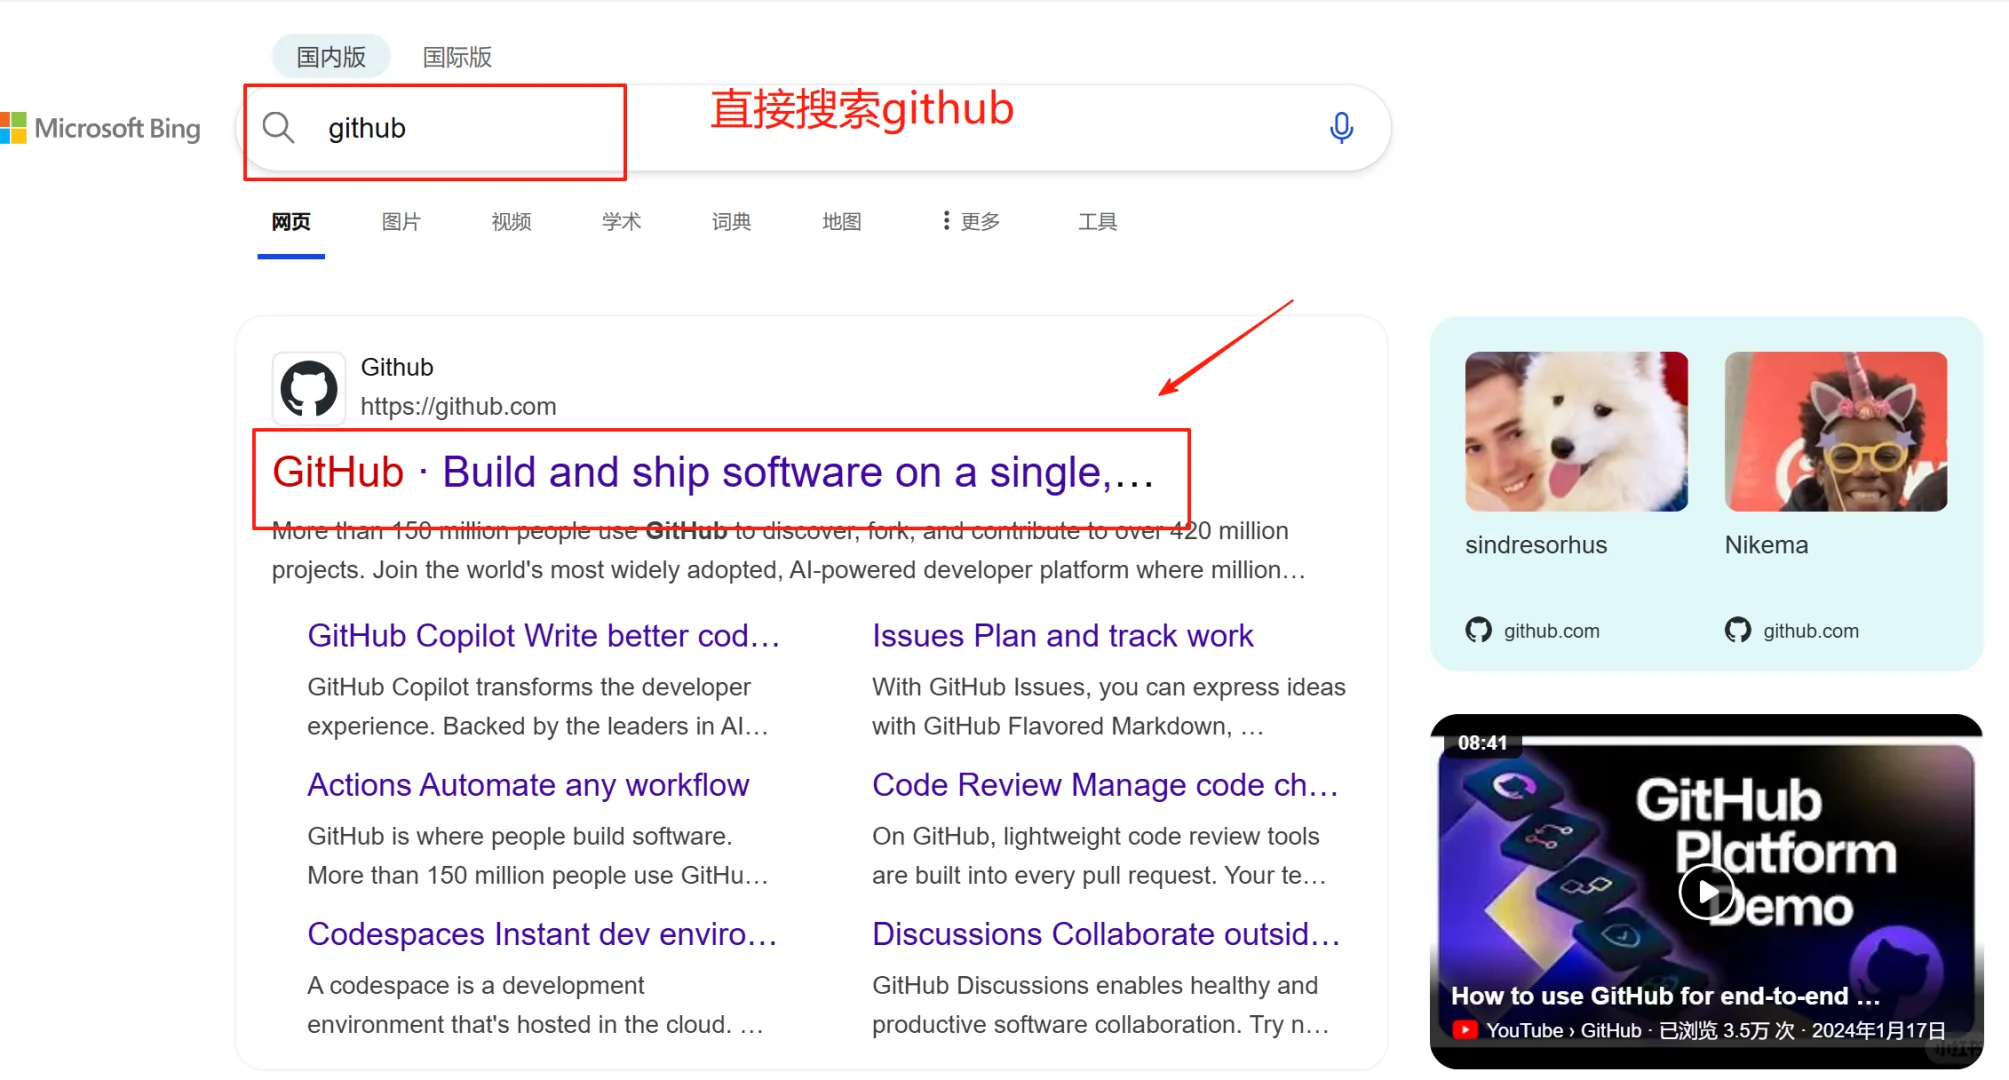Screen dimensions: 2009x1080
Task: Open the 视频 results tab
Action: (510, 221)
